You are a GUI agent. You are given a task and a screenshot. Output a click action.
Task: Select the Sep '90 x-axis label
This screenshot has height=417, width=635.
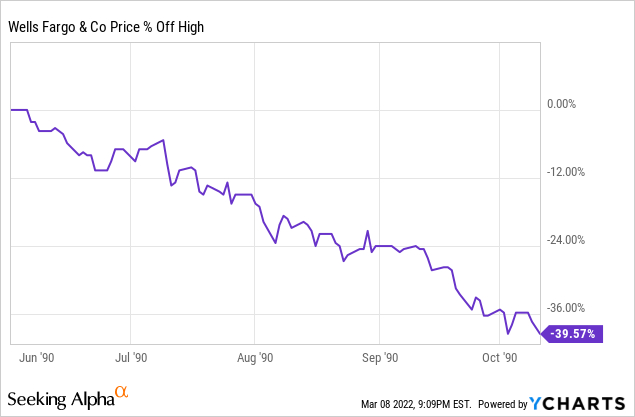tap(379, 356)
